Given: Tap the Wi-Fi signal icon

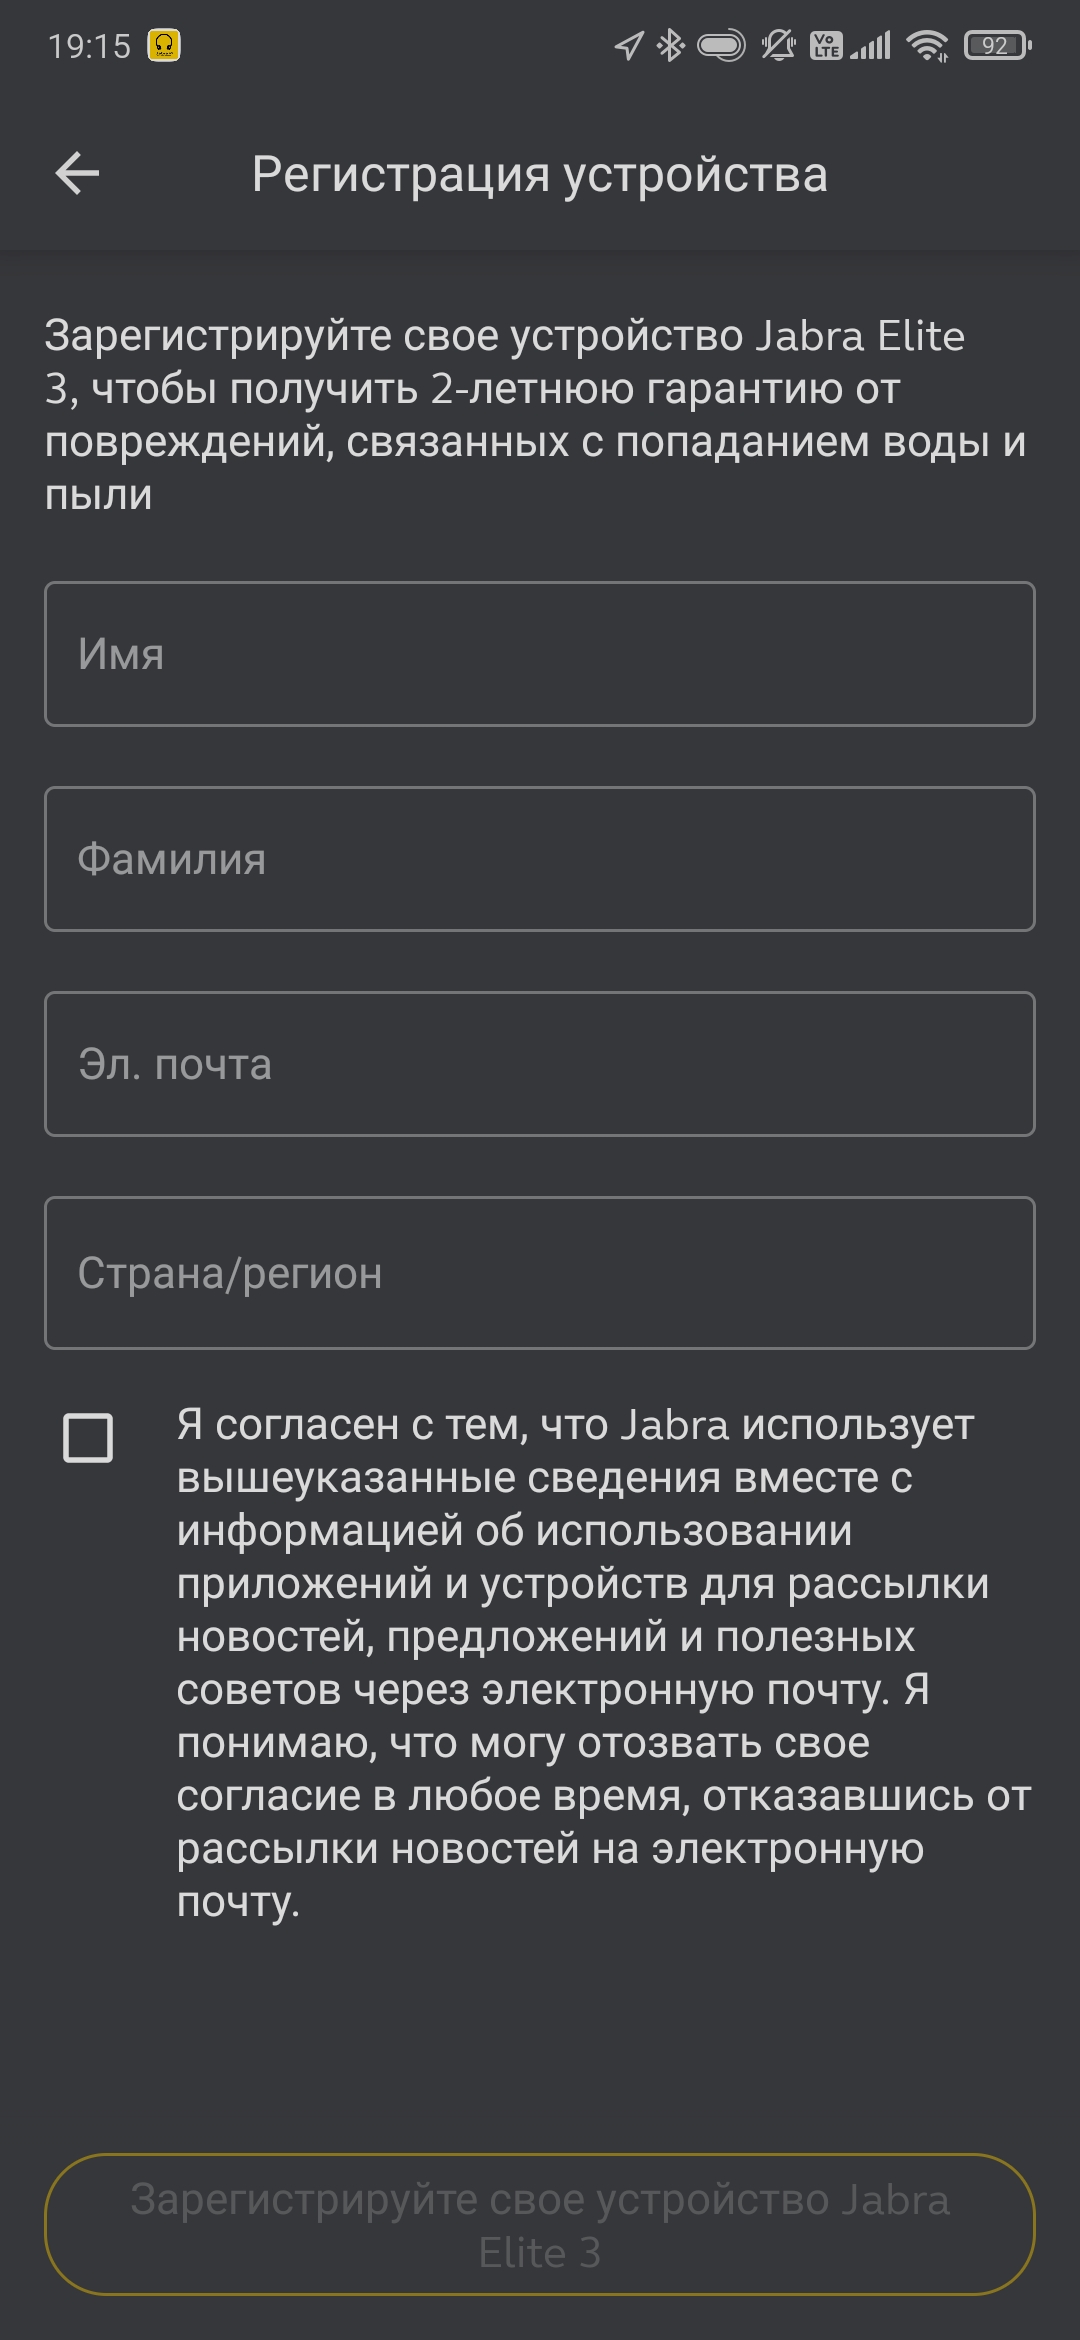Looking at the screenshot, I should tap(927, 45).
